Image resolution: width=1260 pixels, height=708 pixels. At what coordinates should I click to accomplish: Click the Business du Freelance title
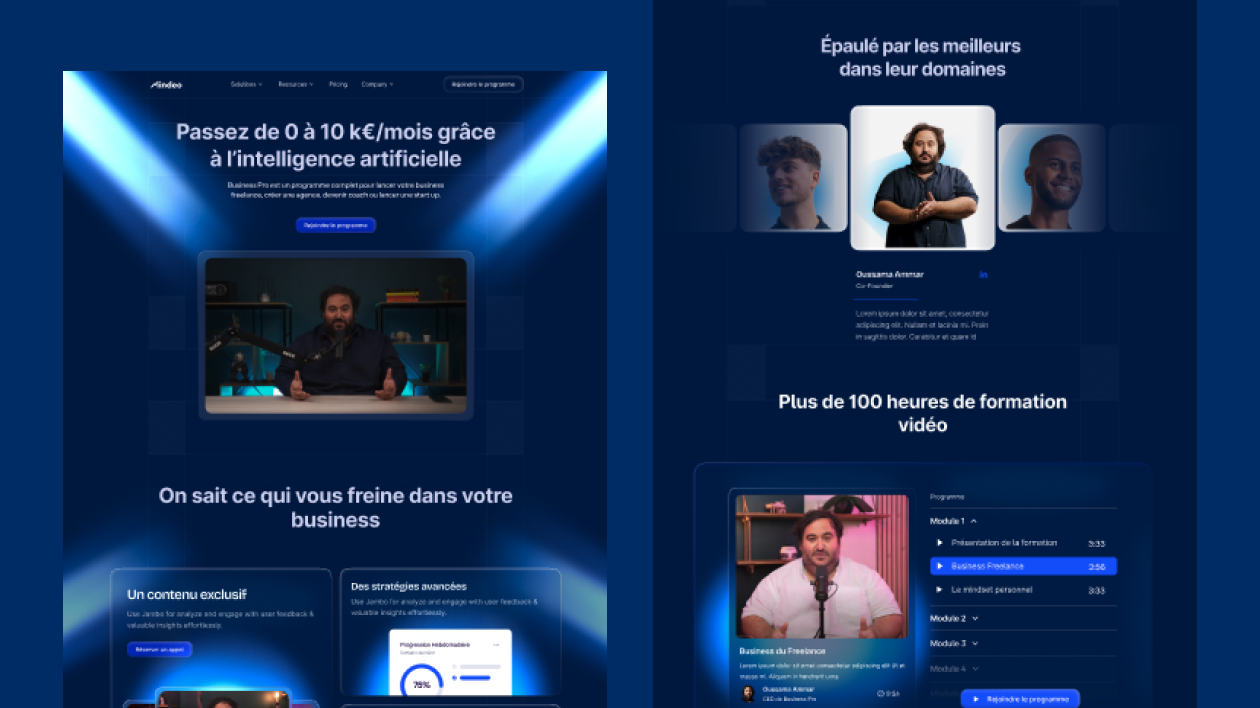[x=782, y=651]
